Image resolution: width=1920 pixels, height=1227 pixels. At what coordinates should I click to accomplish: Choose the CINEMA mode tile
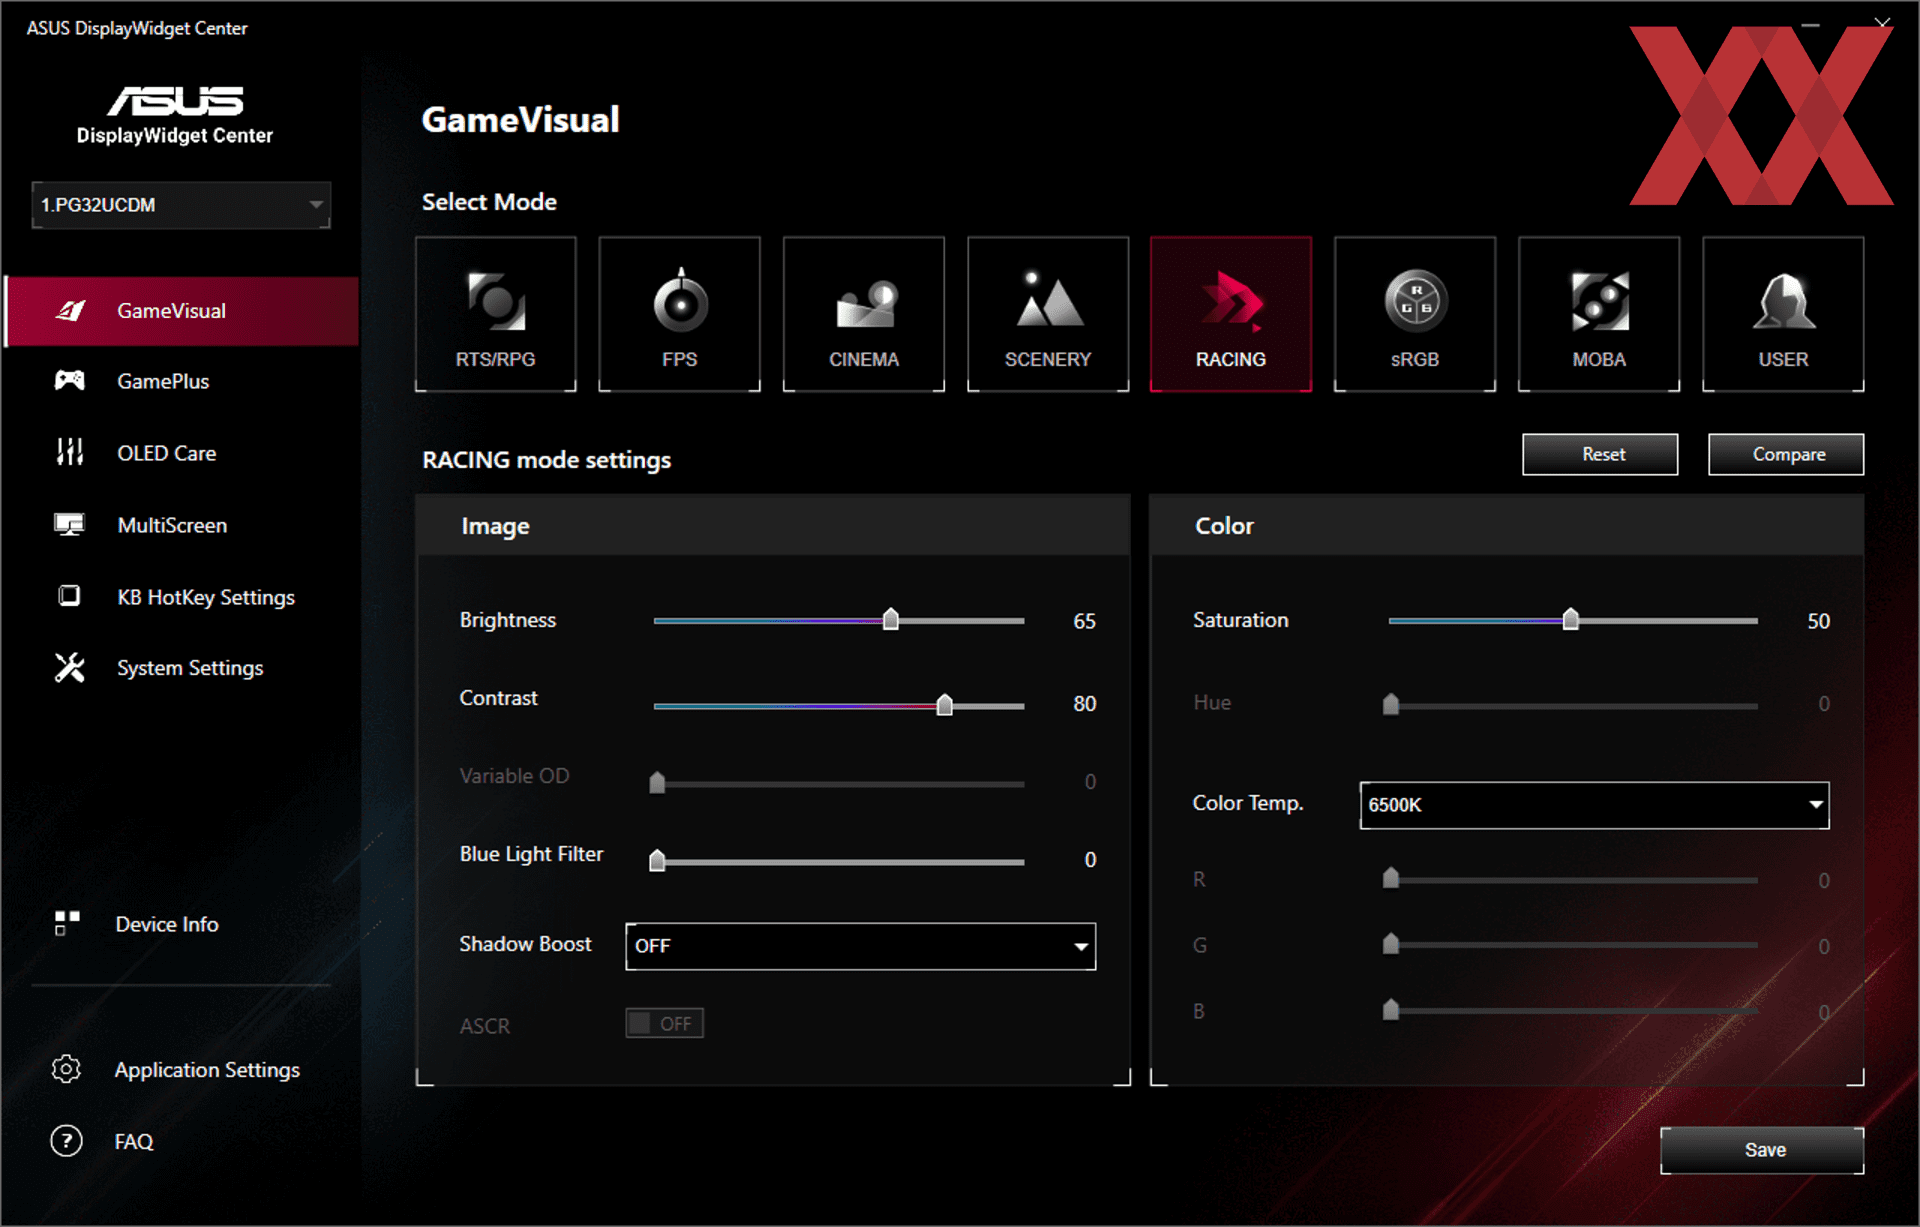(864, 314)
